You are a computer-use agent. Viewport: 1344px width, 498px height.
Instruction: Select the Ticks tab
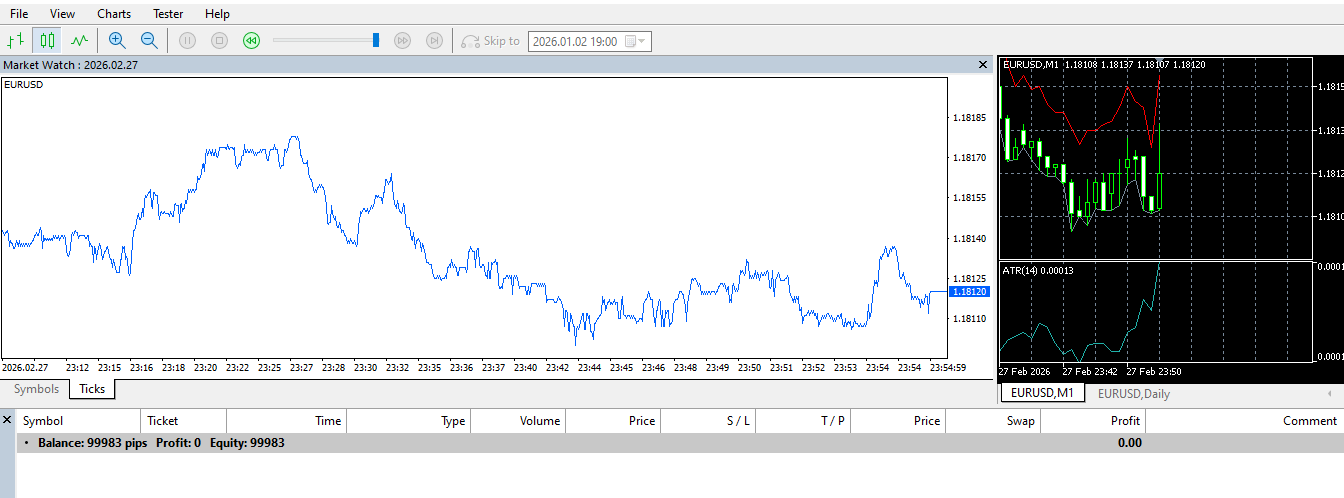click(x=92, y=389)
